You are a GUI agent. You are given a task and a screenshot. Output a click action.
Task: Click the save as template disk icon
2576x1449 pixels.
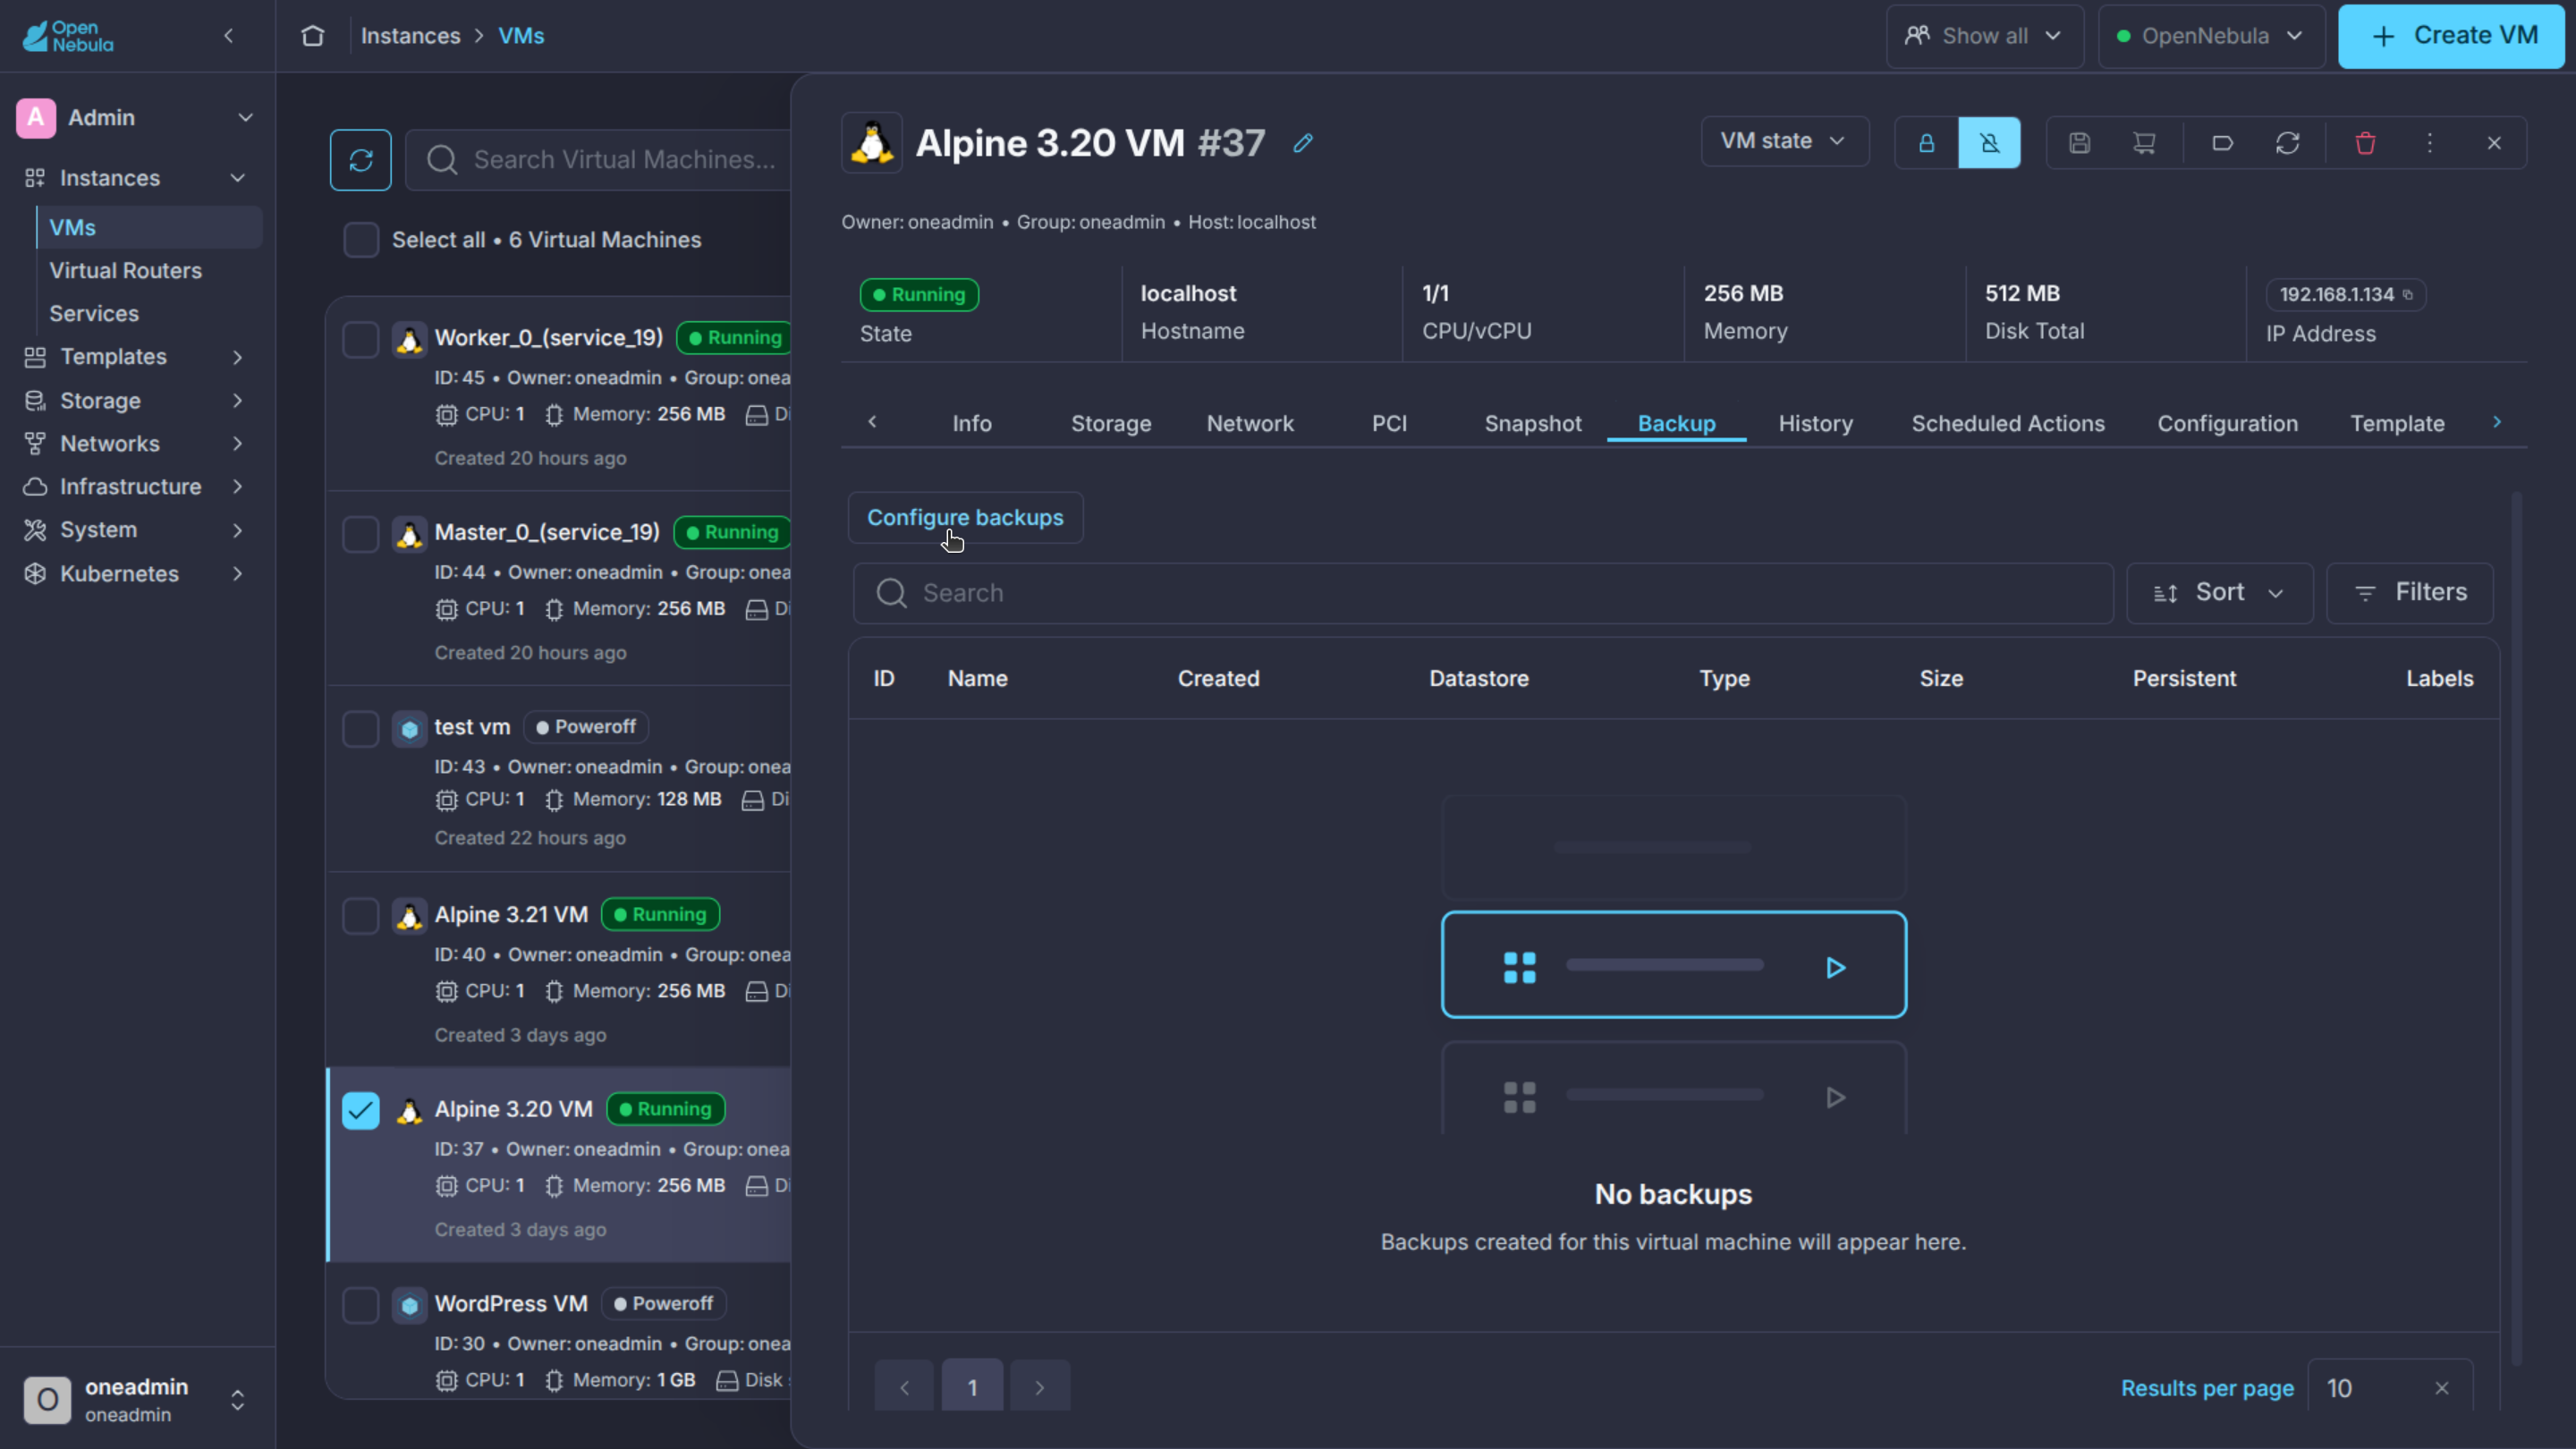(2079, 143)
